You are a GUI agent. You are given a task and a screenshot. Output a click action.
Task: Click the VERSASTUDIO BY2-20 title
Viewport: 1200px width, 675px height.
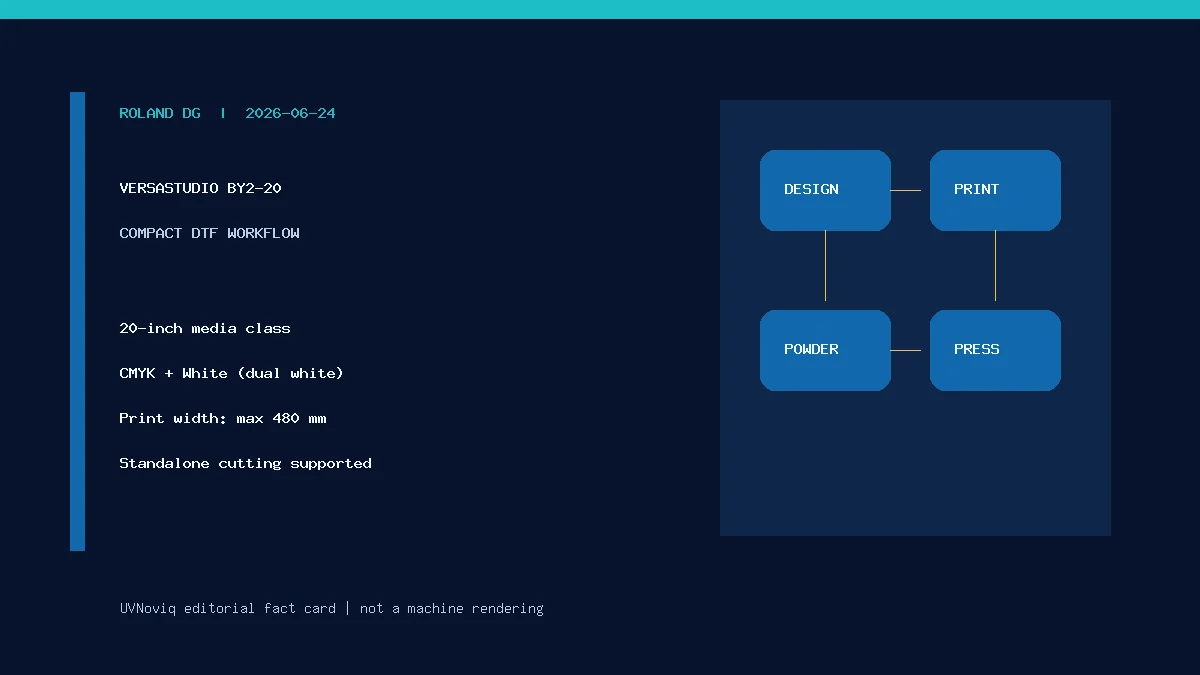pyautogui.click(x=200, y=188)
